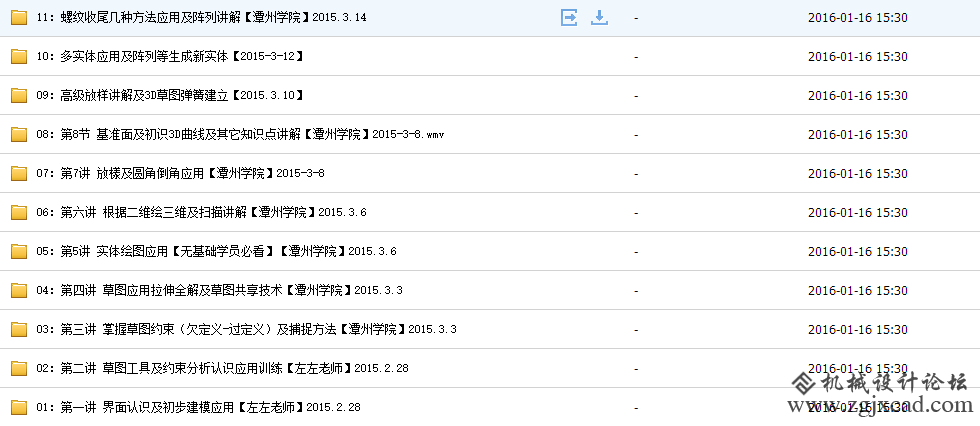This screenshot has width=980, height=426.
Task: Click folder icon for 08: 第8节 基准面
Action: pos(19,134)
